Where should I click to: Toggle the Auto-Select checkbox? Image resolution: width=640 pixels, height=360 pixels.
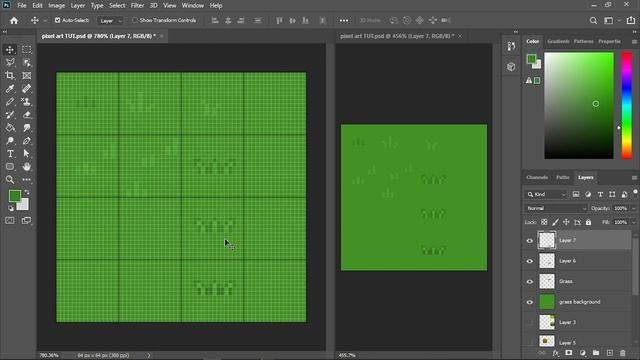[x=58, y=20]
